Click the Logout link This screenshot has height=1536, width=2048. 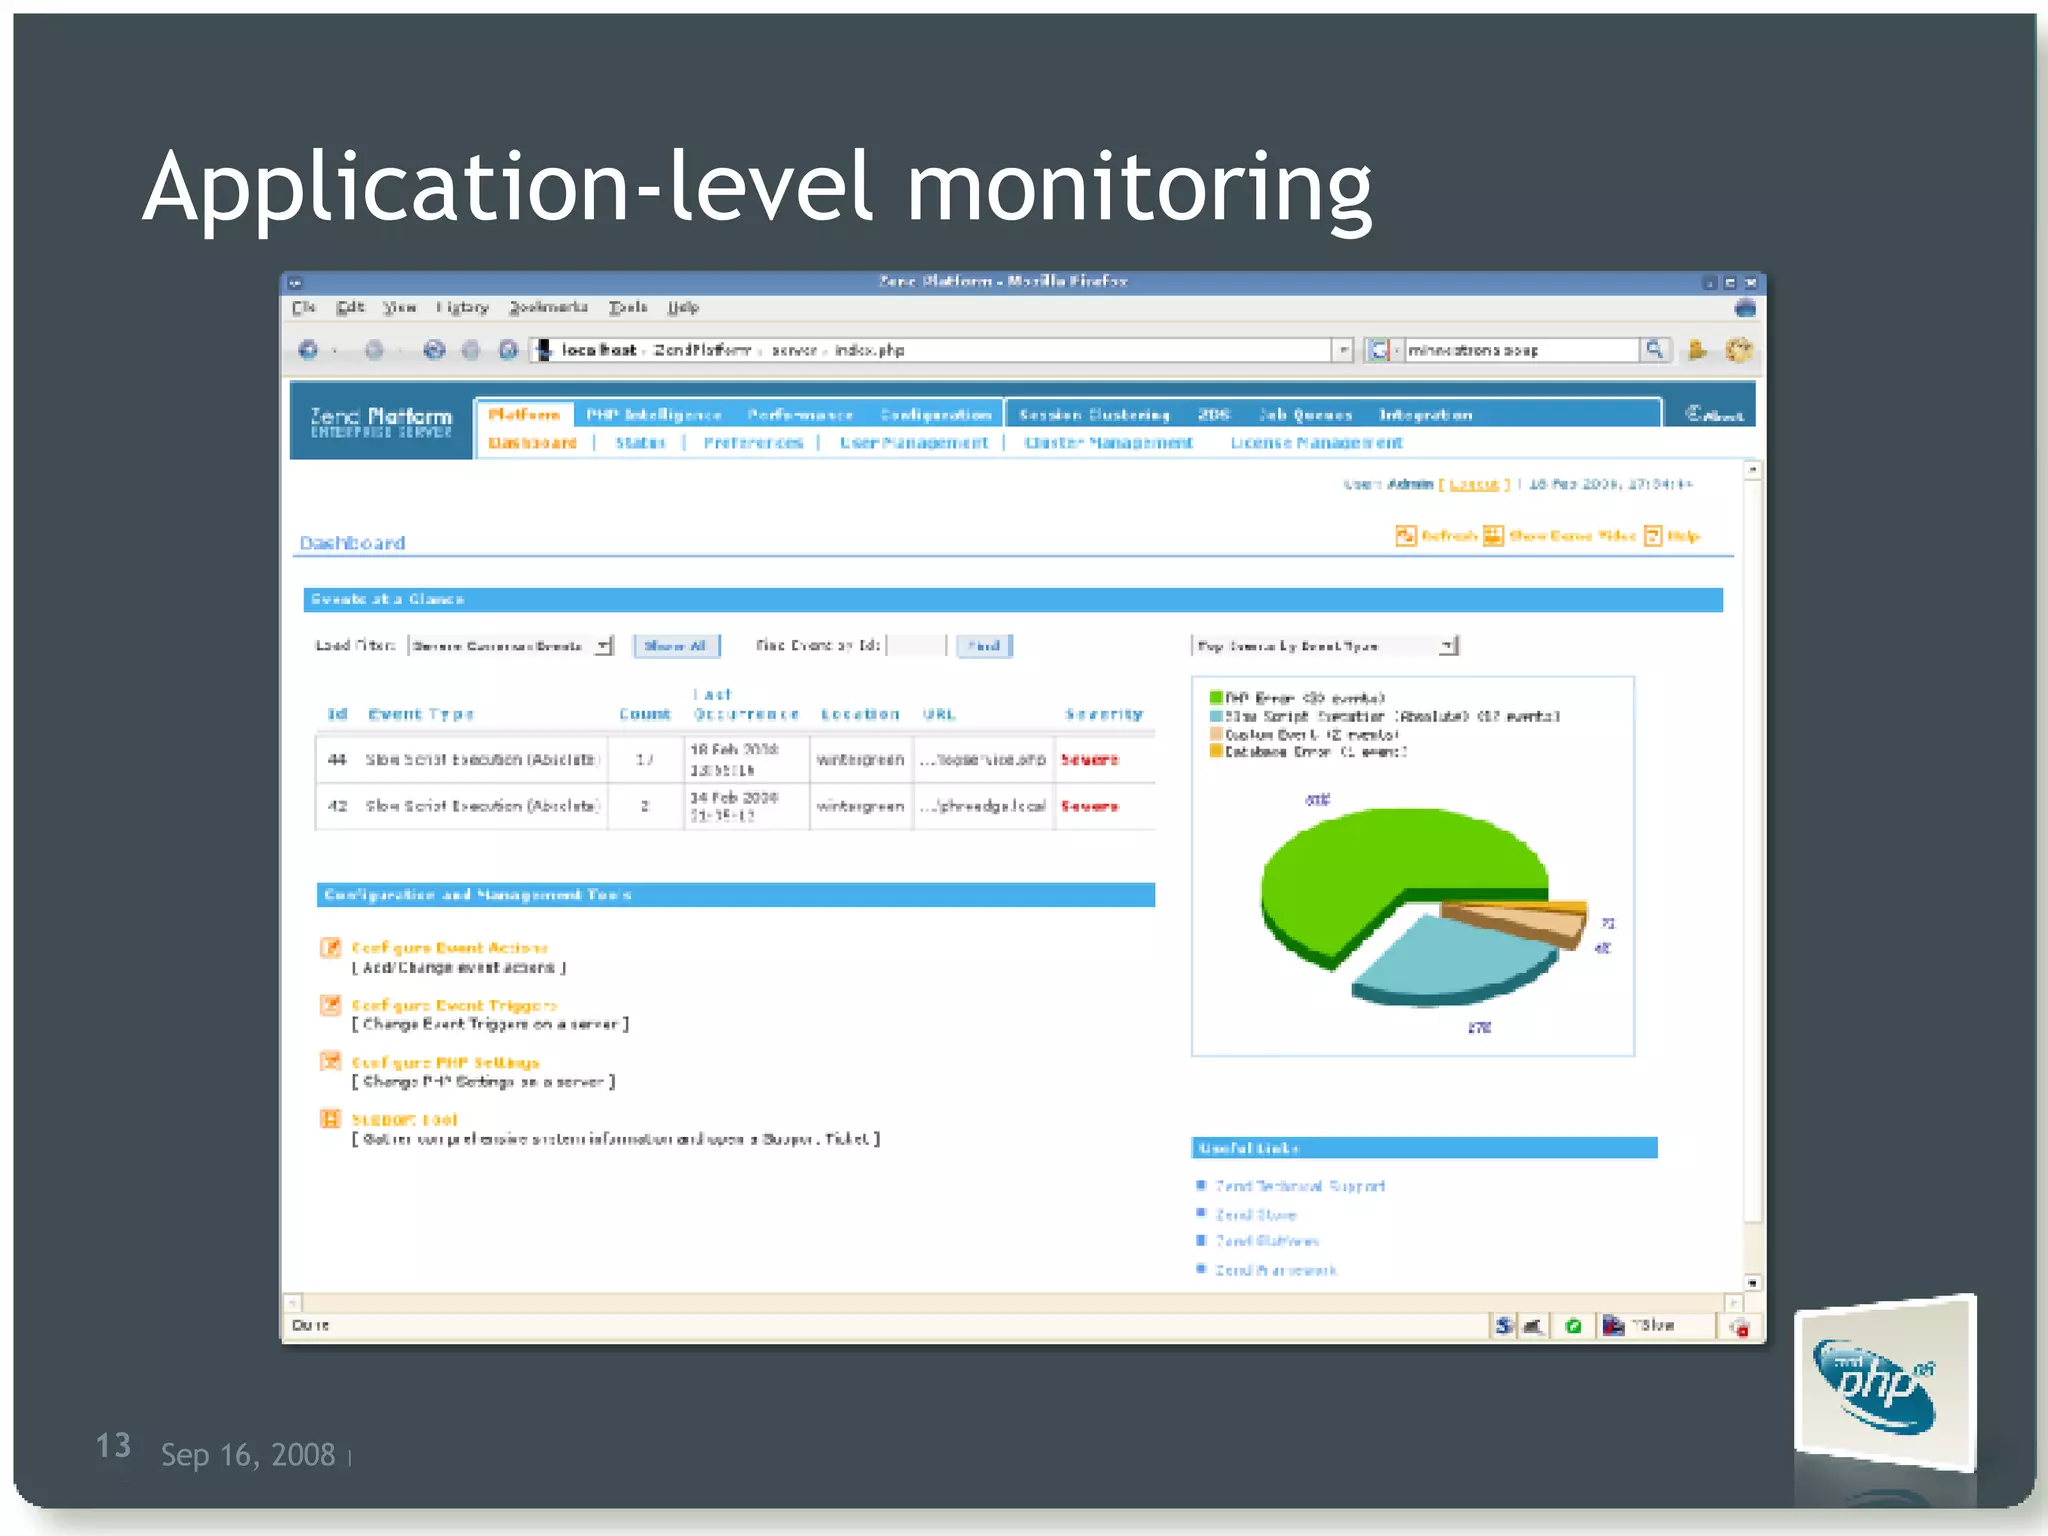coord(1474,484)
